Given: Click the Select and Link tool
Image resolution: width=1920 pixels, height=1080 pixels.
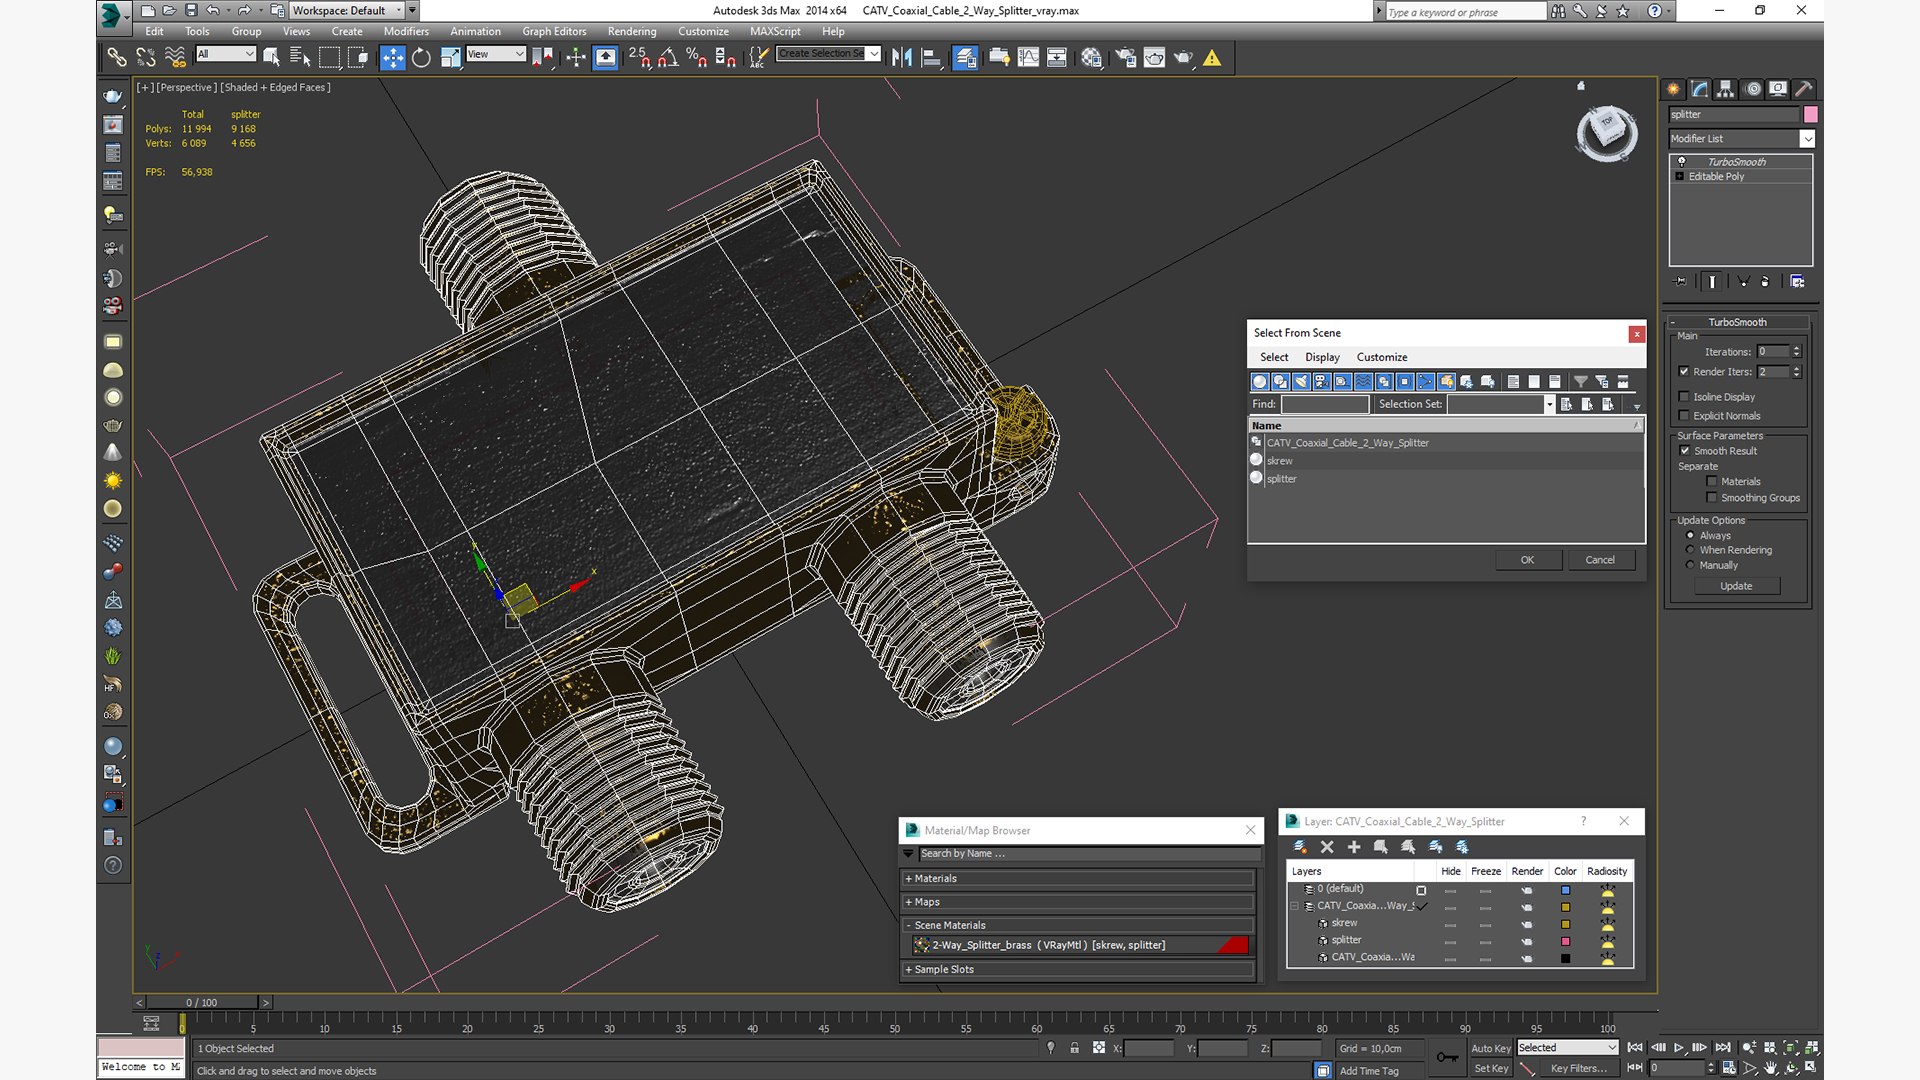Looking at the screenshot, I should tap(117, 58).
